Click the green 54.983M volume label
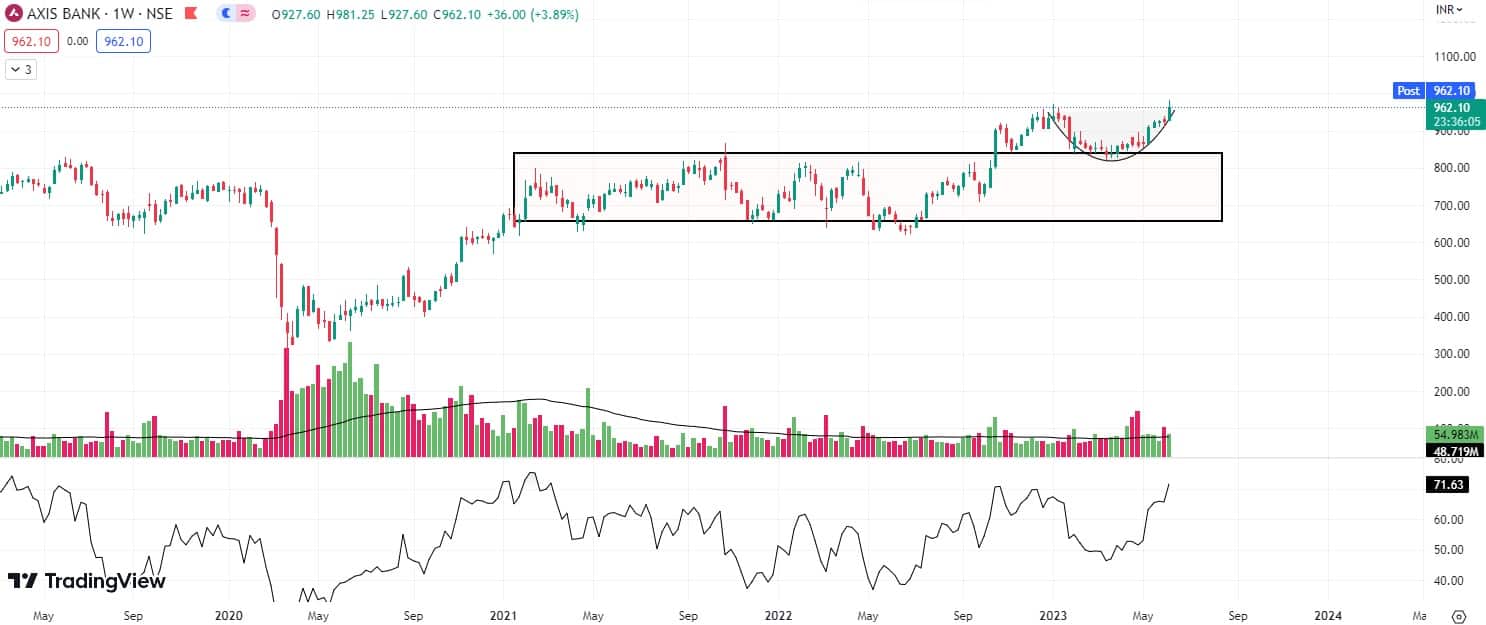Viewport: 1486px width, 625px height. pos(1450,436)
